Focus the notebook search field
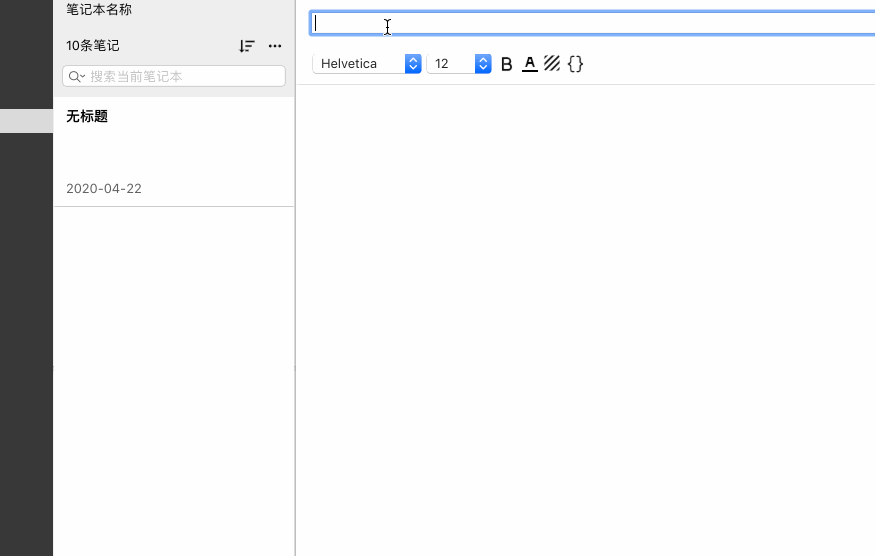875x556 pixels. click(x=174, y=76)
